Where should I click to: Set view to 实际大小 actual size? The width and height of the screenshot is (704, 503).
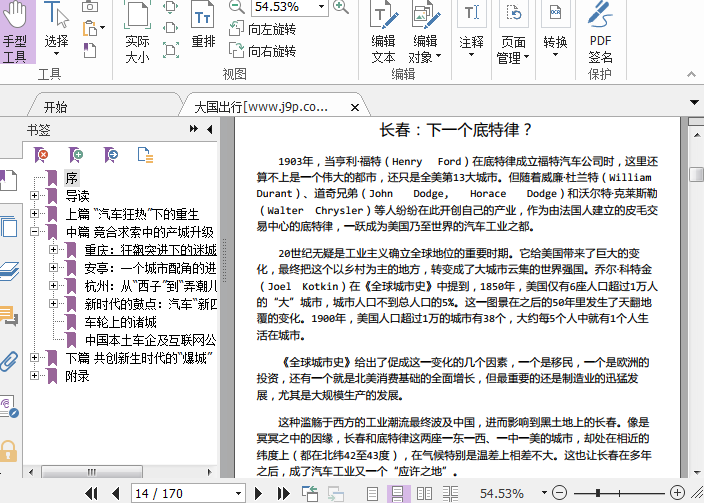(137, 31)
